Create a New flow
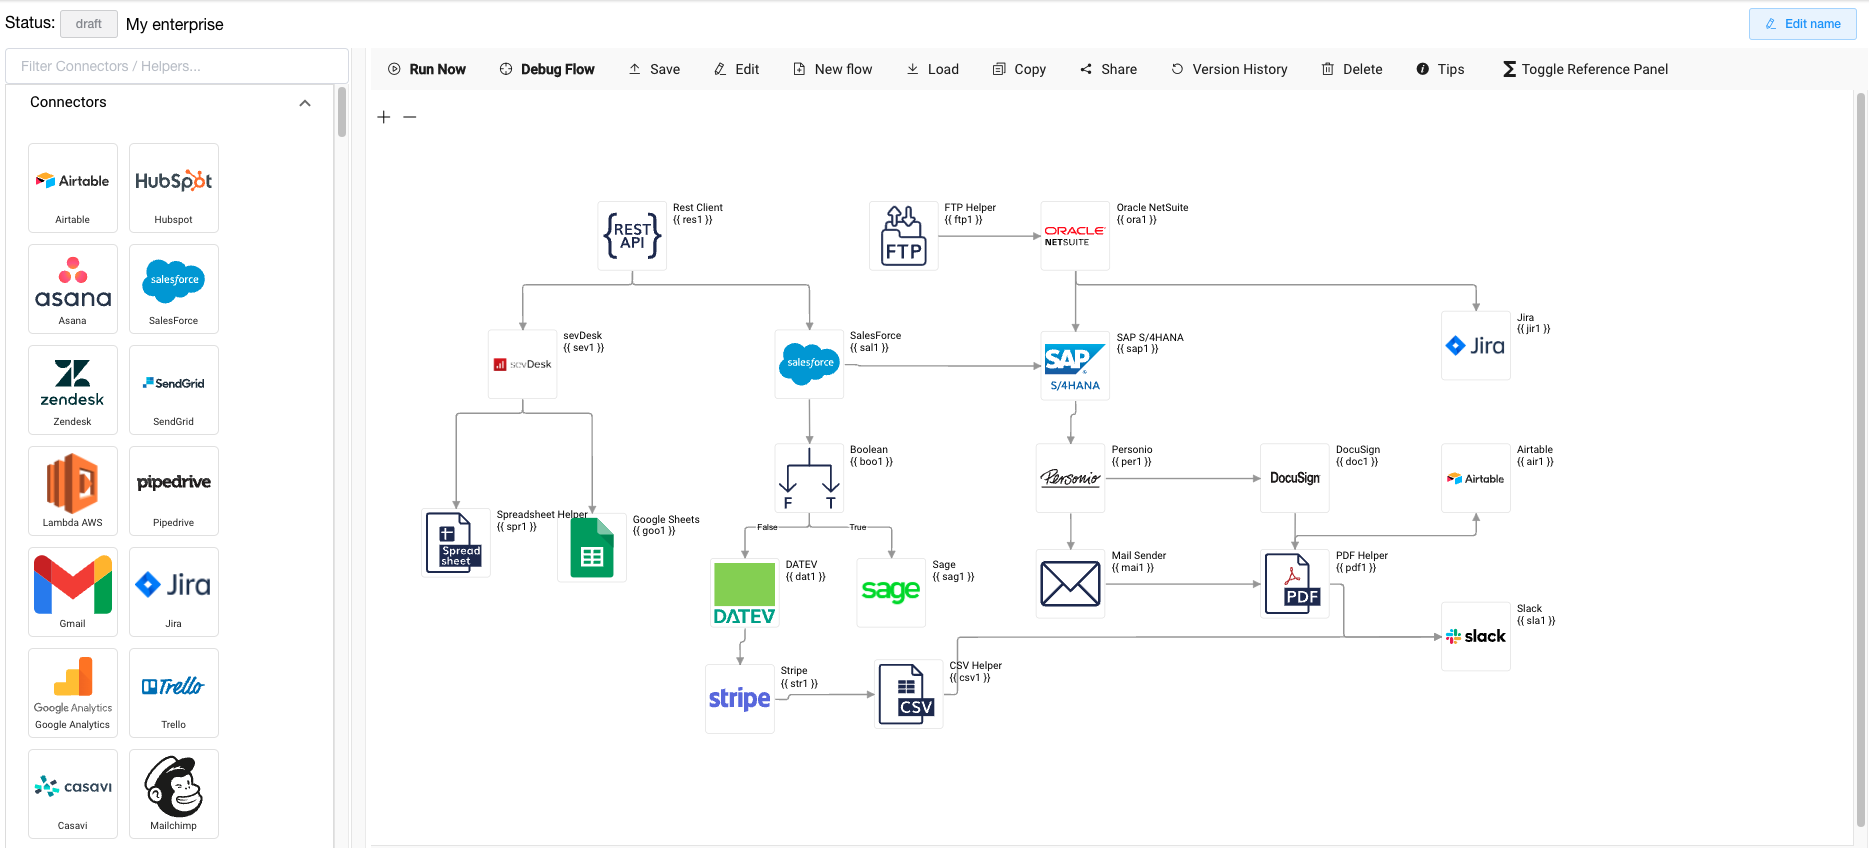This screenshot has height=848, width=1869. (832, 69)
